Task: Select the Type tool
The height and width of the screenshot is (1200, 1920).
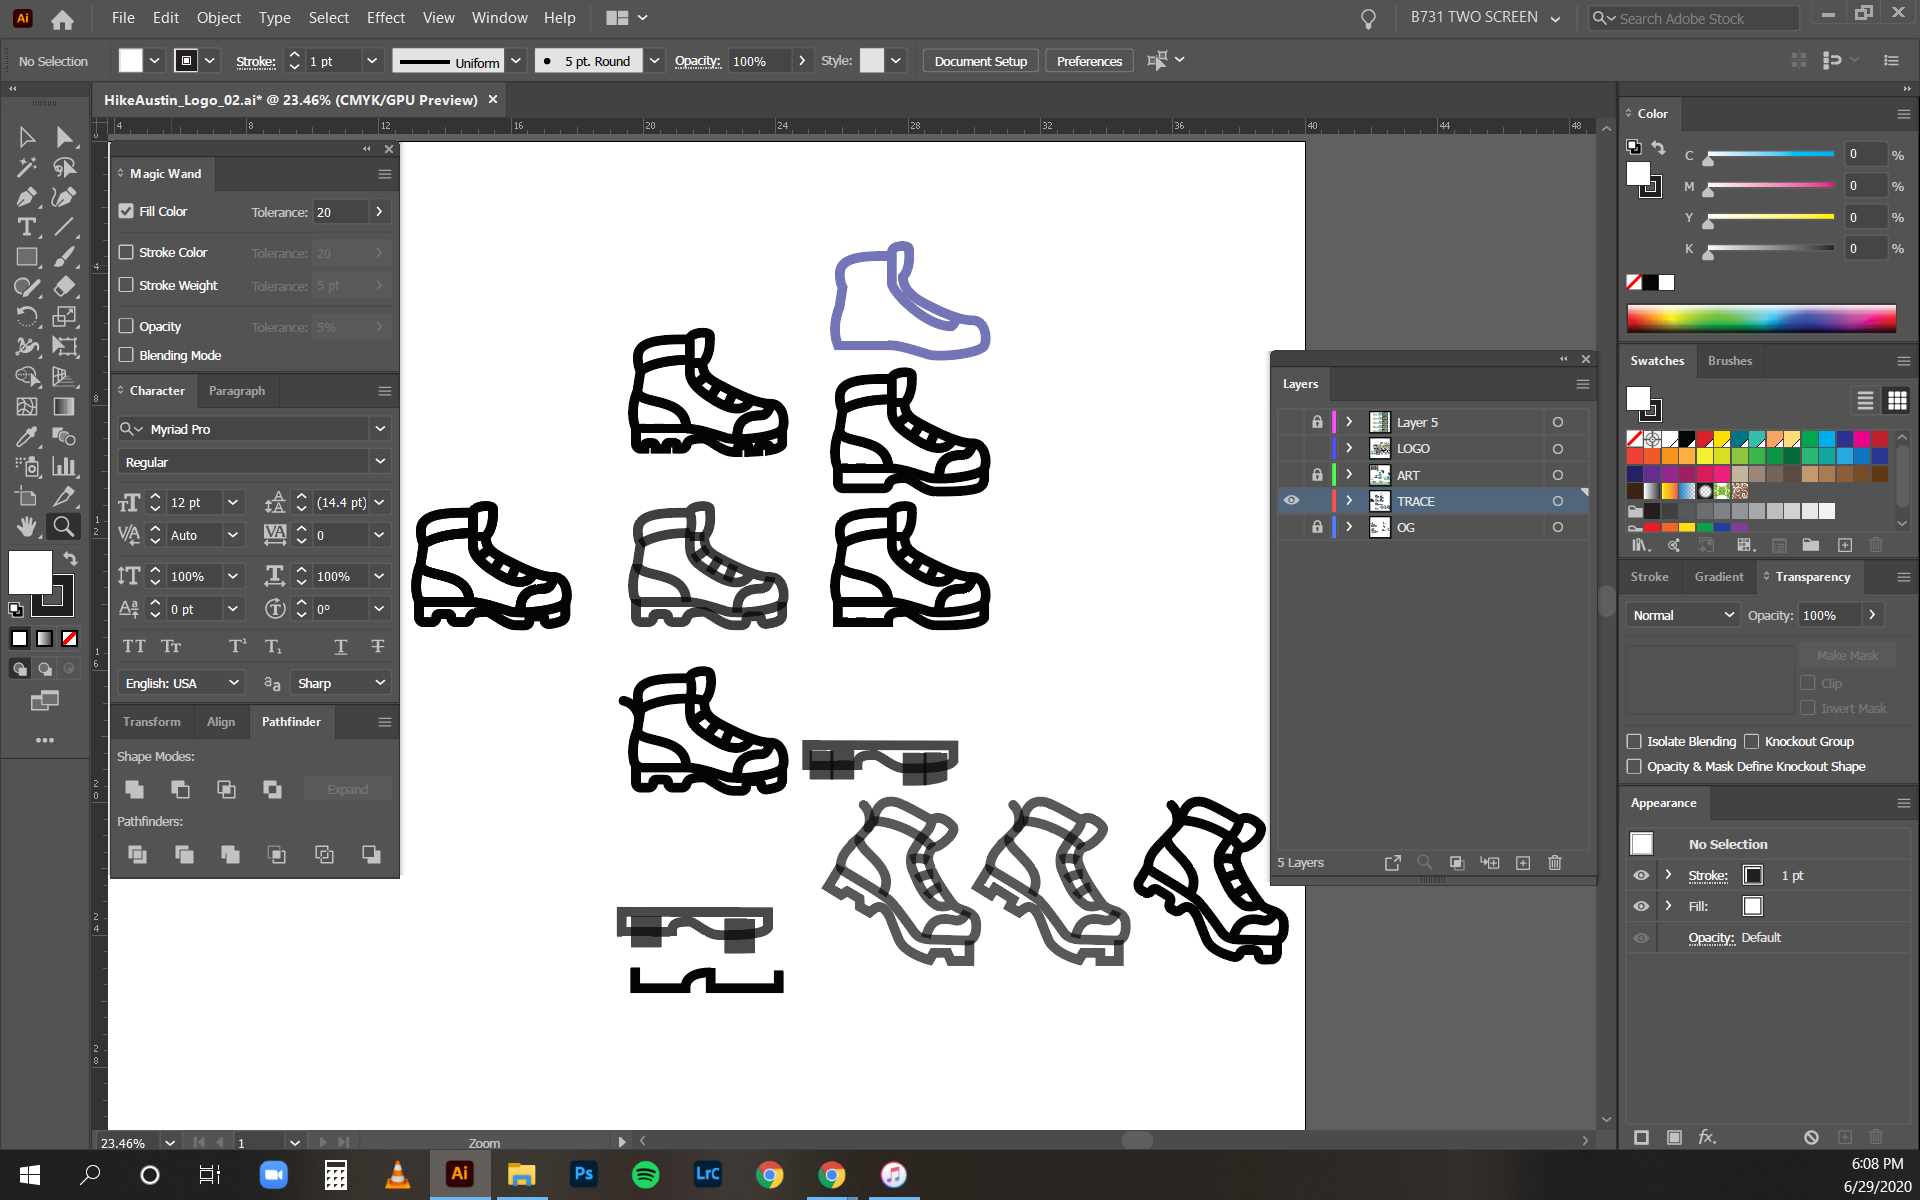Action: click(x=27, y=227)
